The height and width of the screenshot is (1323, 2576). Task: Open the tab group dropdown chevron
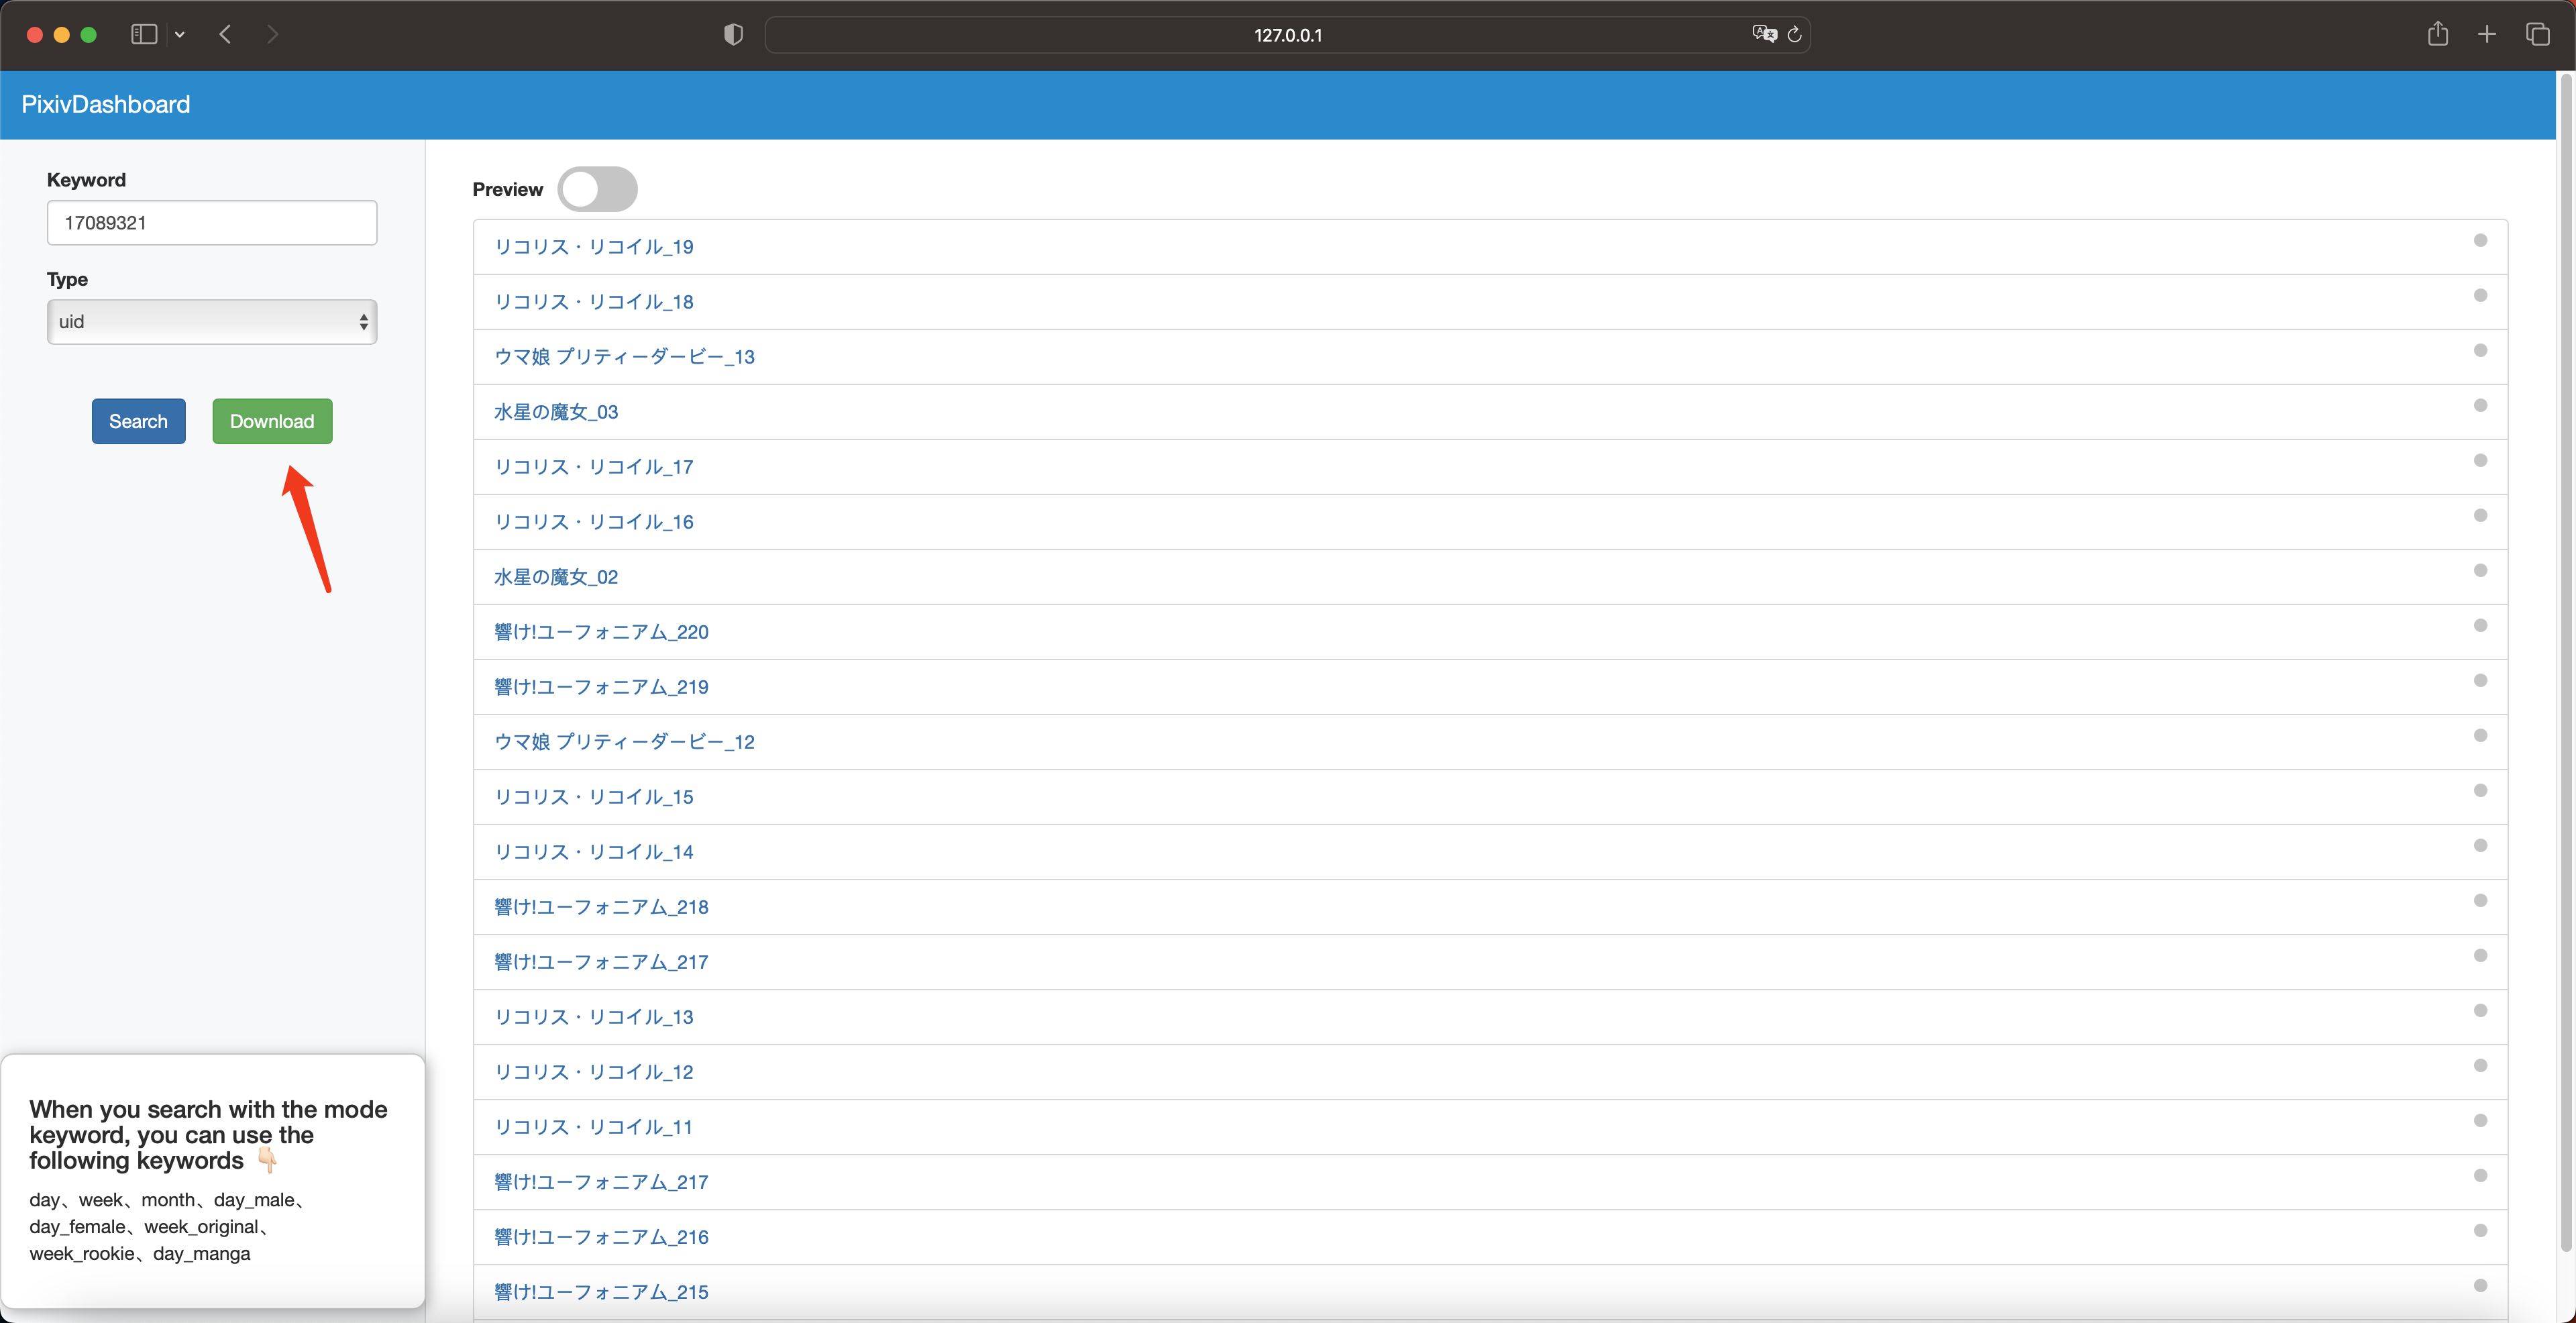click(x=180, y=35)
